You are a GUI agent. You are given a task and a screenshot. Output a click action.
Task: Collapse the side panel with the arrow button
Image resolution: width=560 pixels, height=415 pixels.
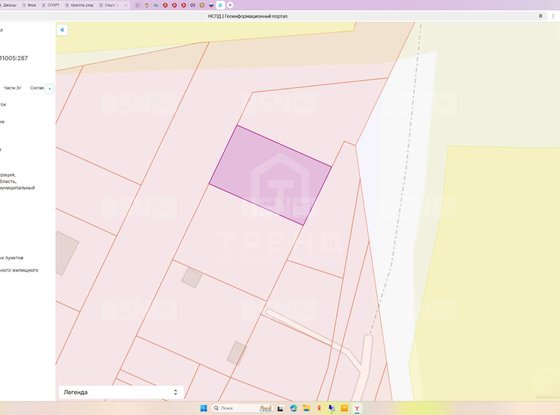coord(62,30)
